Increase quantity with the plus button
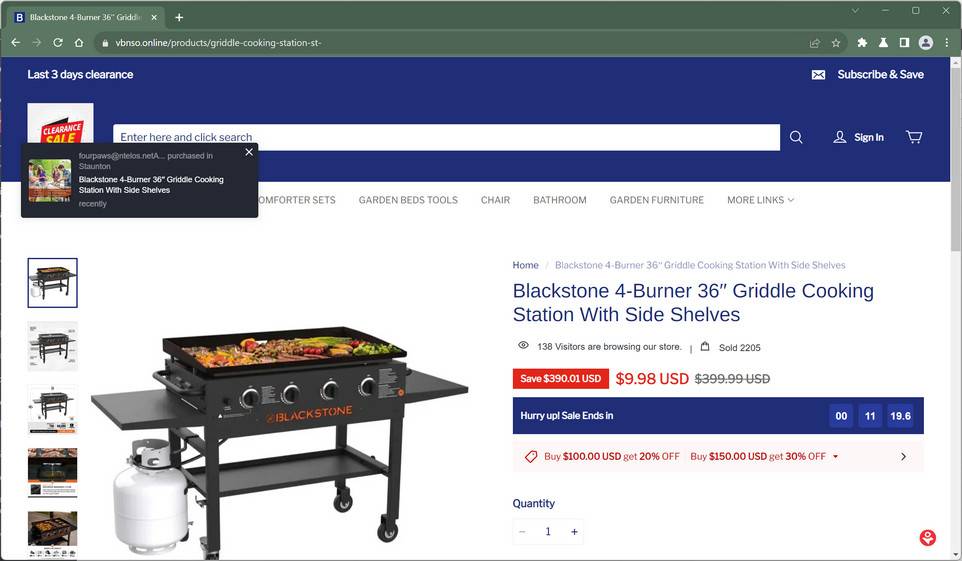962x561 pixels. click(x=574, y=532)
